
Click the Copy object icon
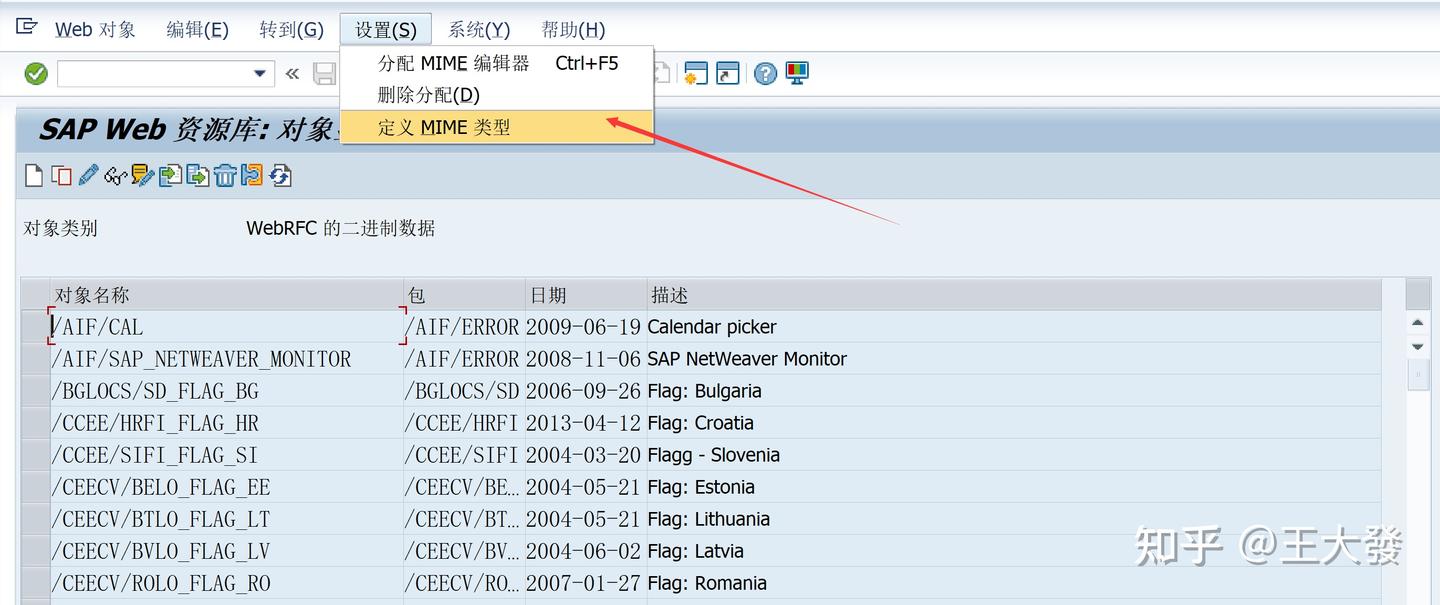pyautogui.click(x=60, y=175)
